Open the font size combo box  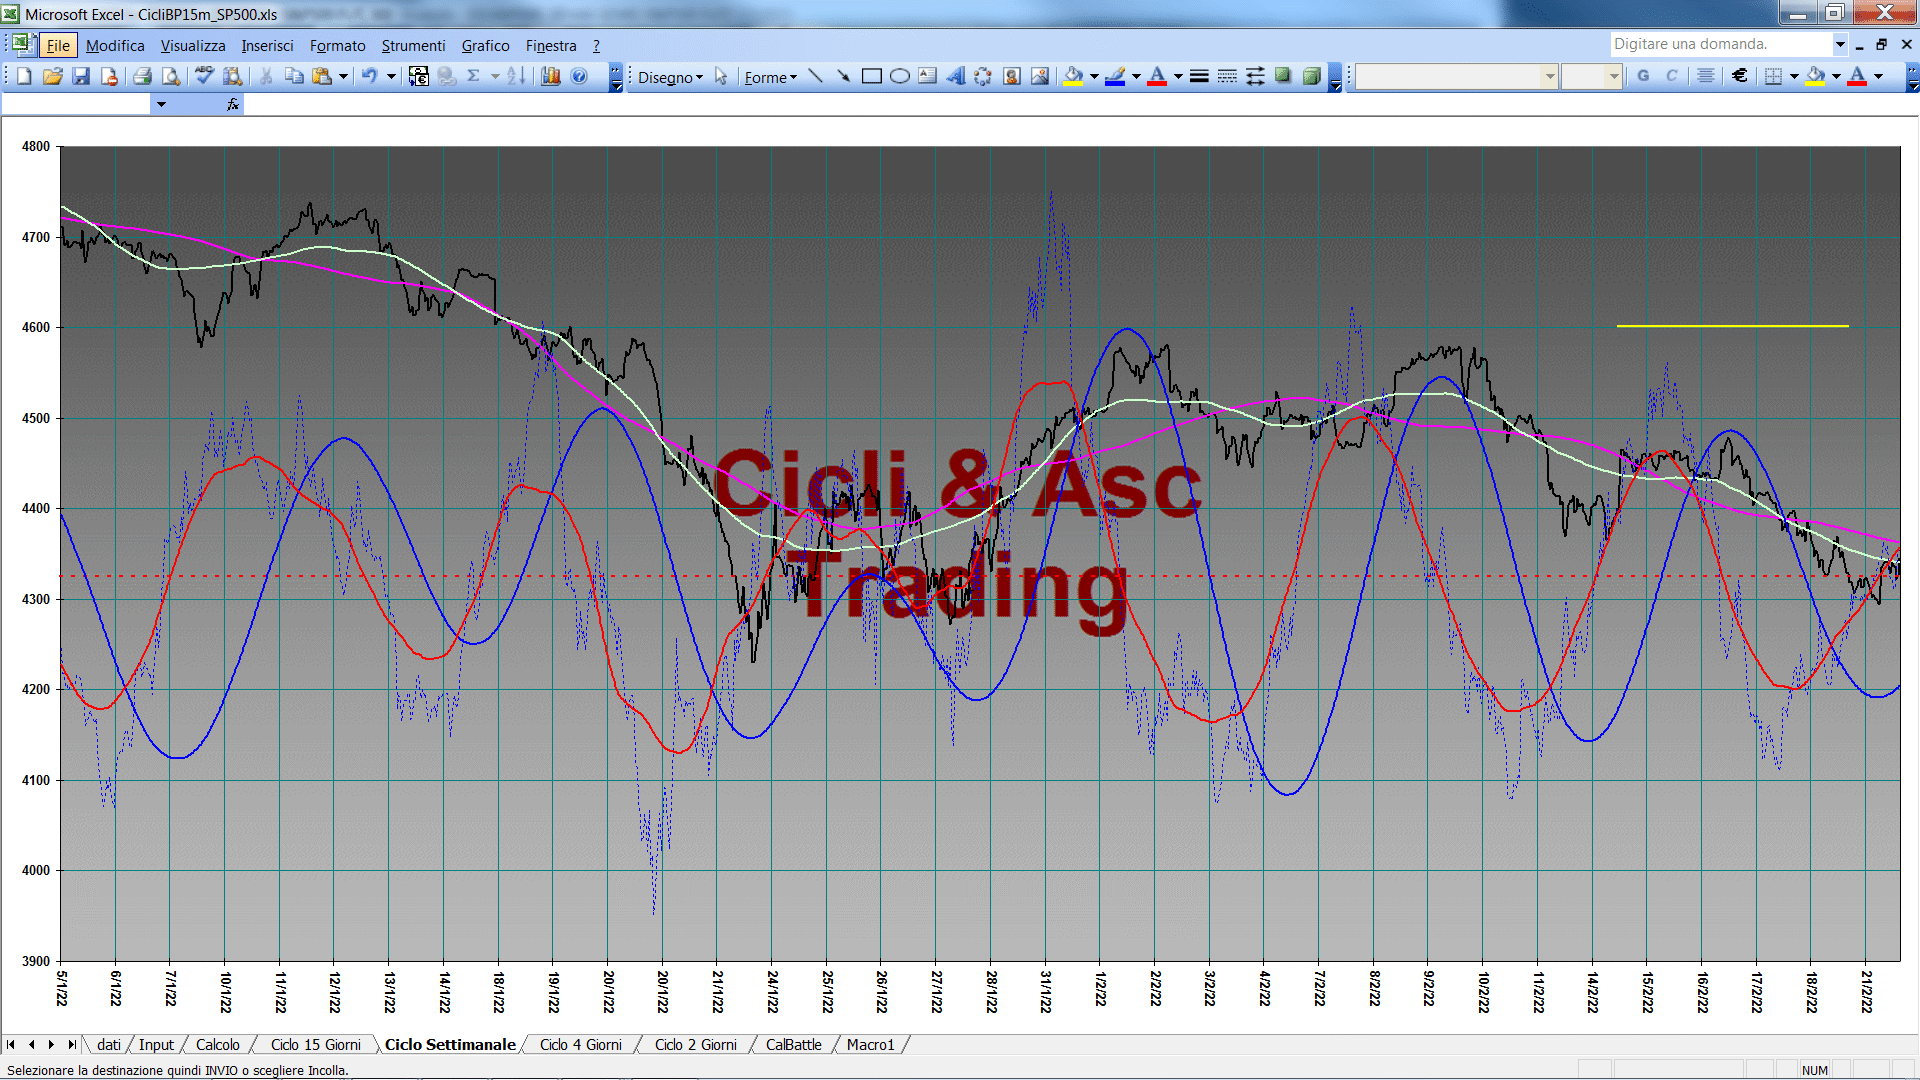1591,76
